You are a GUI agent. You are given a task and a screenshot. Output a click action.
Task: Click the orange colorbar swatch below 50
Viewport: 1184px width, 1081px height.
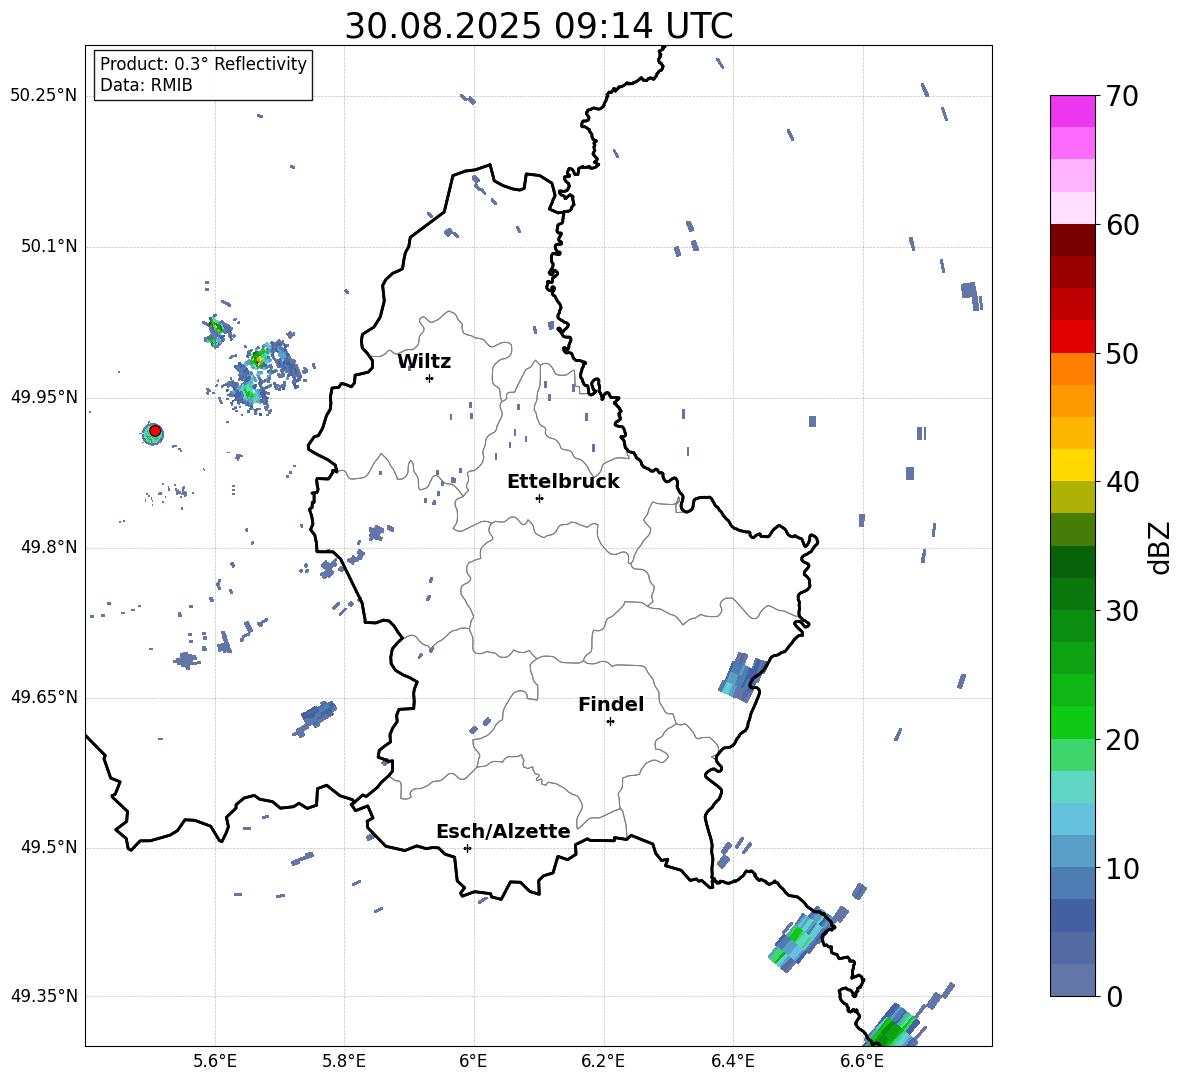pyautogui.click(x=1072, y=368)
